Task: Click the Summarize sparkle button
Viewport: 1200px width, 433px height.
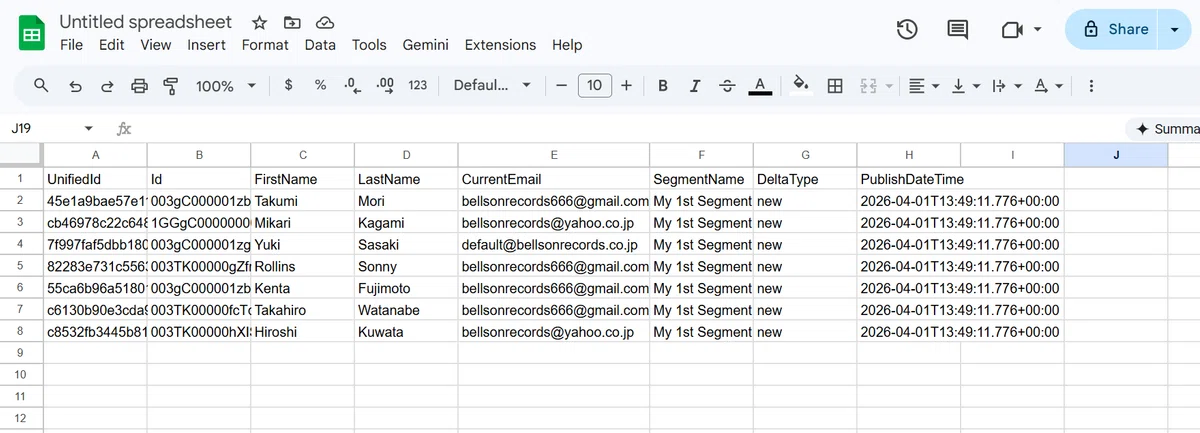Action: pos(1163,129)
